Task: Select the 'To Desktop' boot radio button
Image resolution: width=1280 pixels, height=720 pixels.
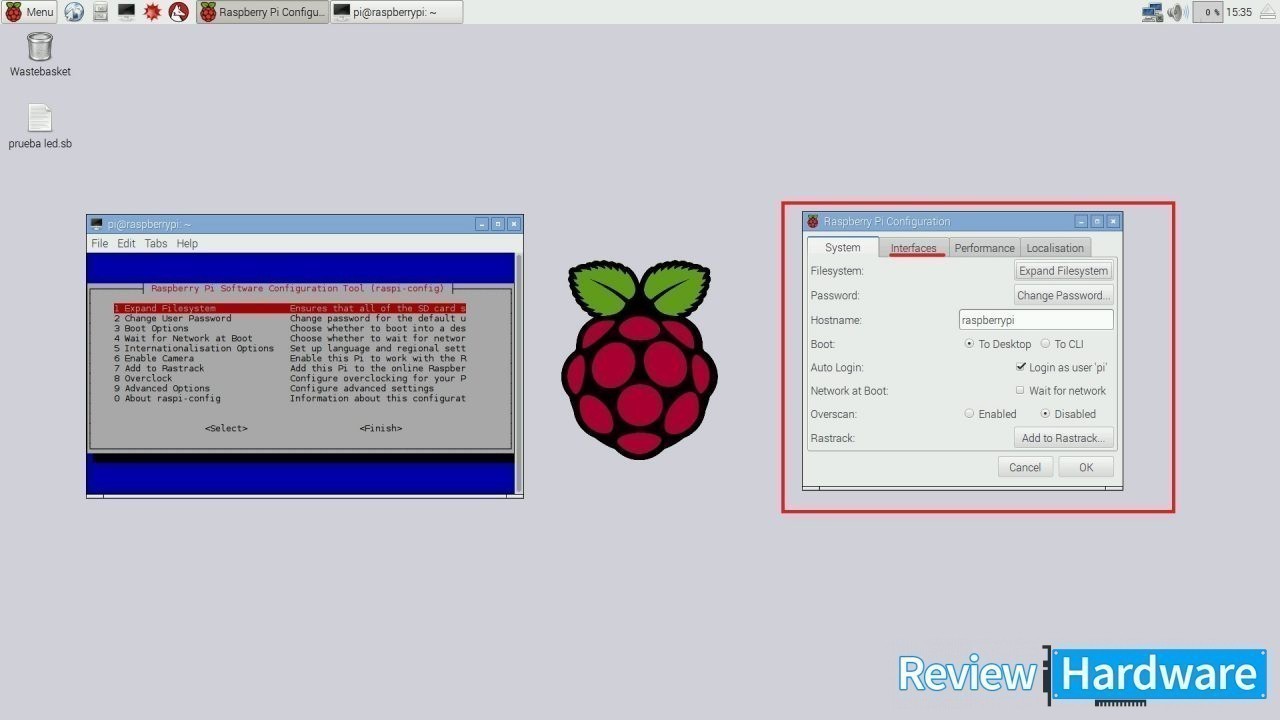Action: click(969, 343)
